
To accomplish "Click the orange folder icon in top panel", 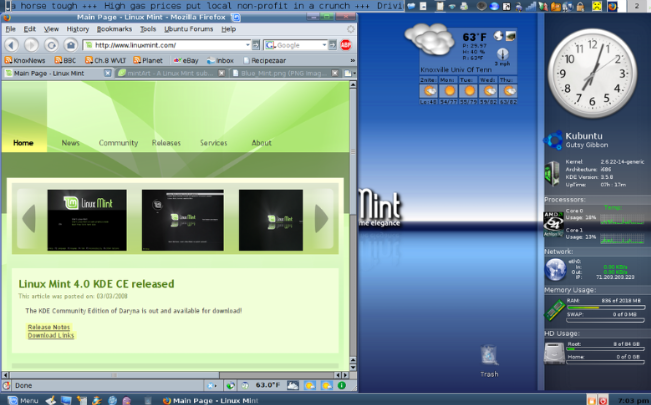I will click(x=555, y=6).
